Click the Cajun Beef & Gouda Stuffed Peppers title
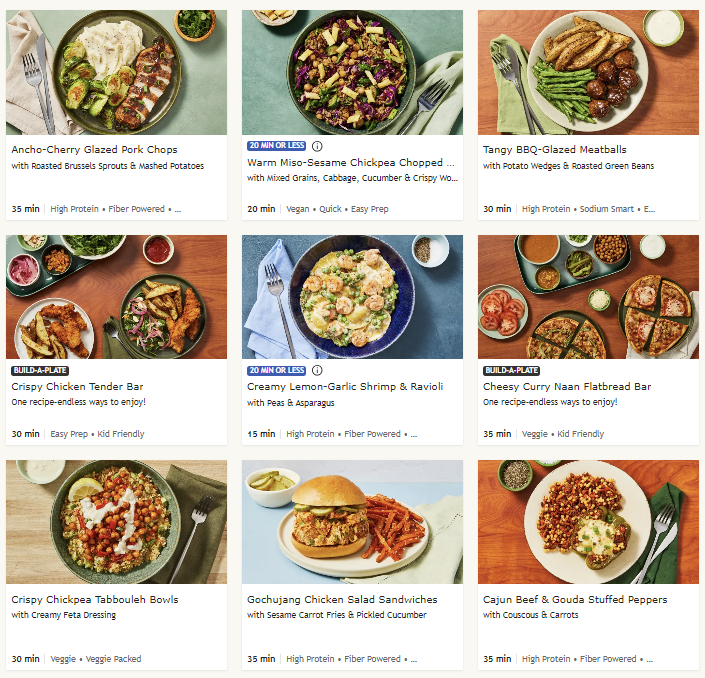The image size is (705, 678). click(575, 600)
